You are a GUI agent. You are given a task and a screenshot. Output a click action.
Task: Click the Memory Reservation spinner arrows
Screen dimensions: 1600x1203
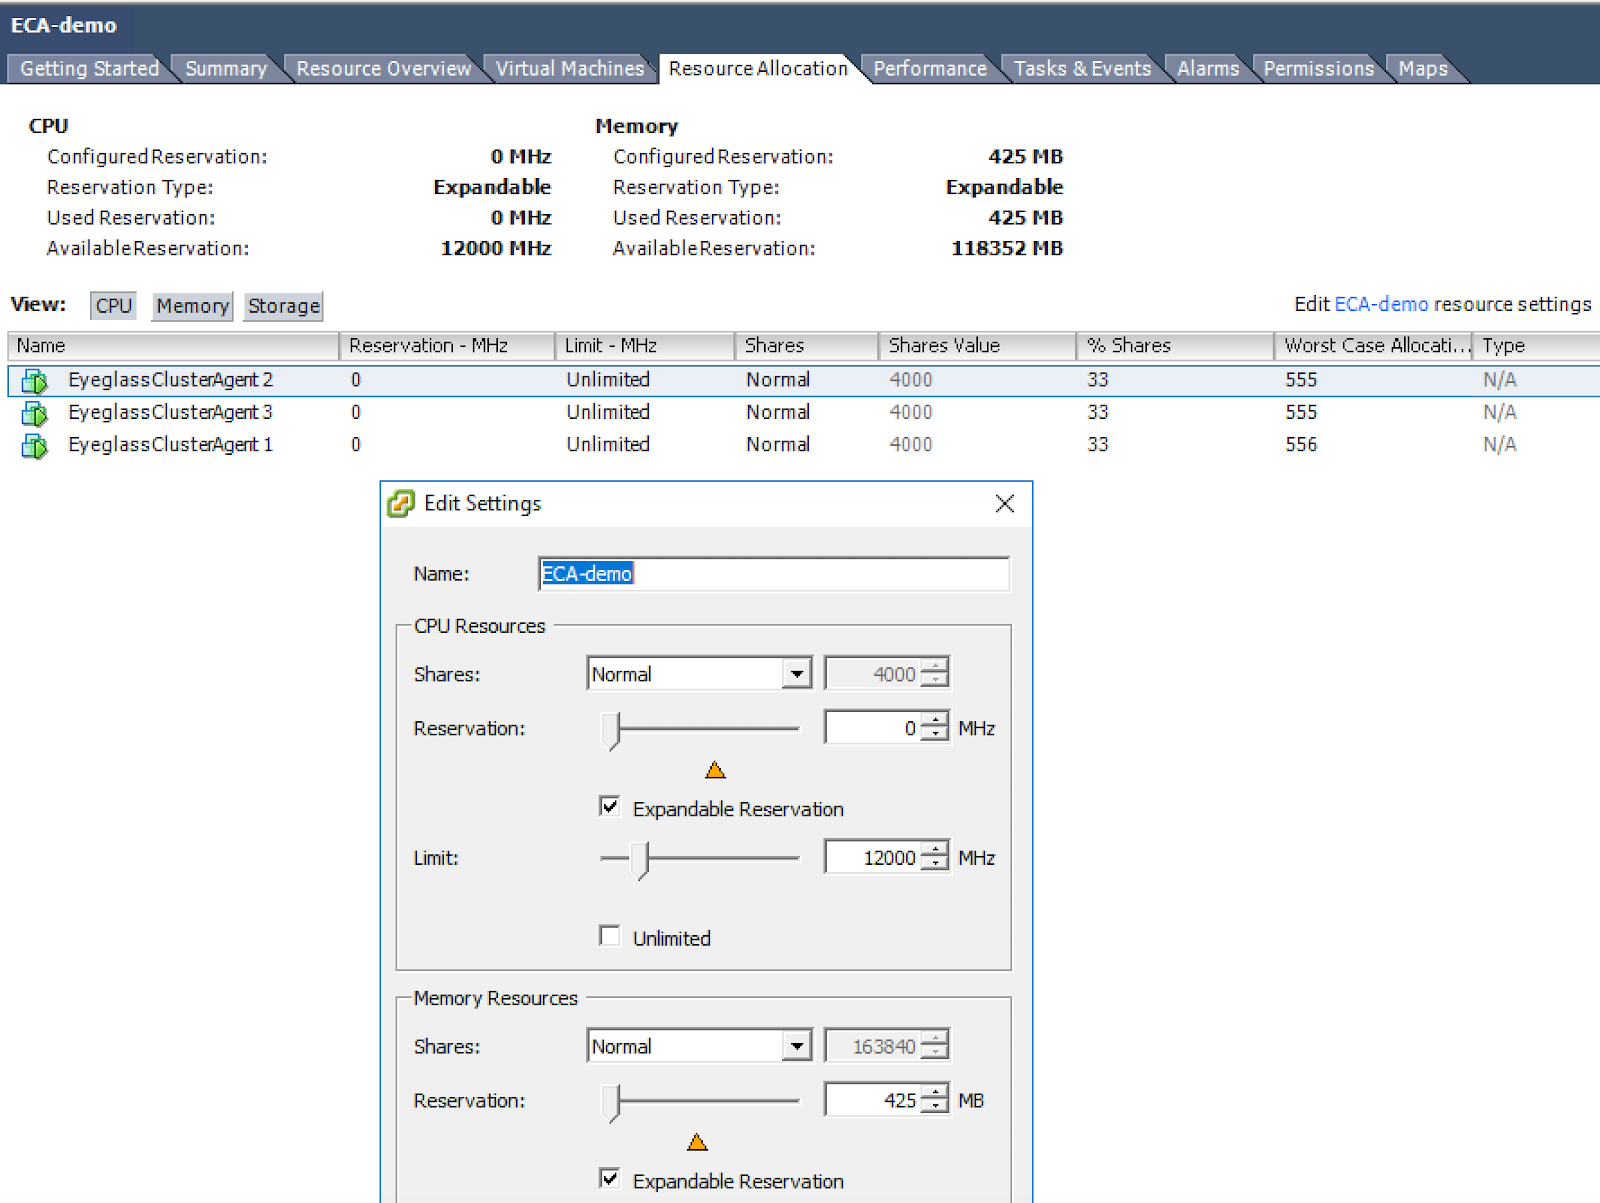pos(934,1100)
